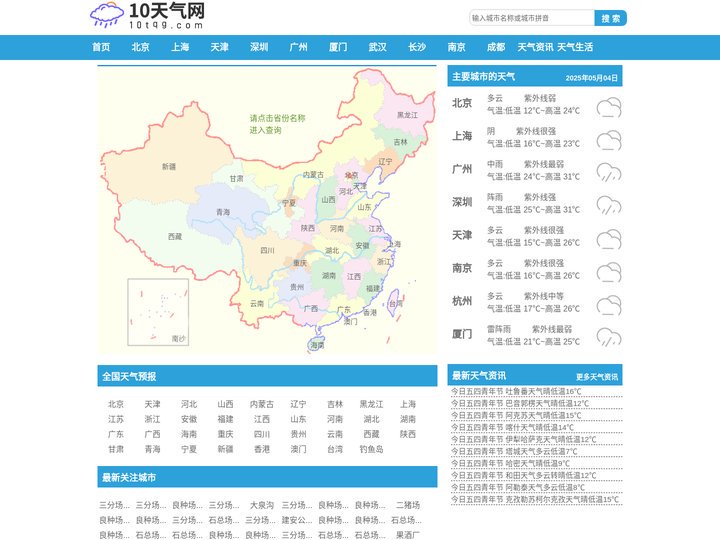Open 巴音郭楞天气 news item
The height and width of the screenshot is (540, 720).
pyautogui.click(x=520, y=403)
